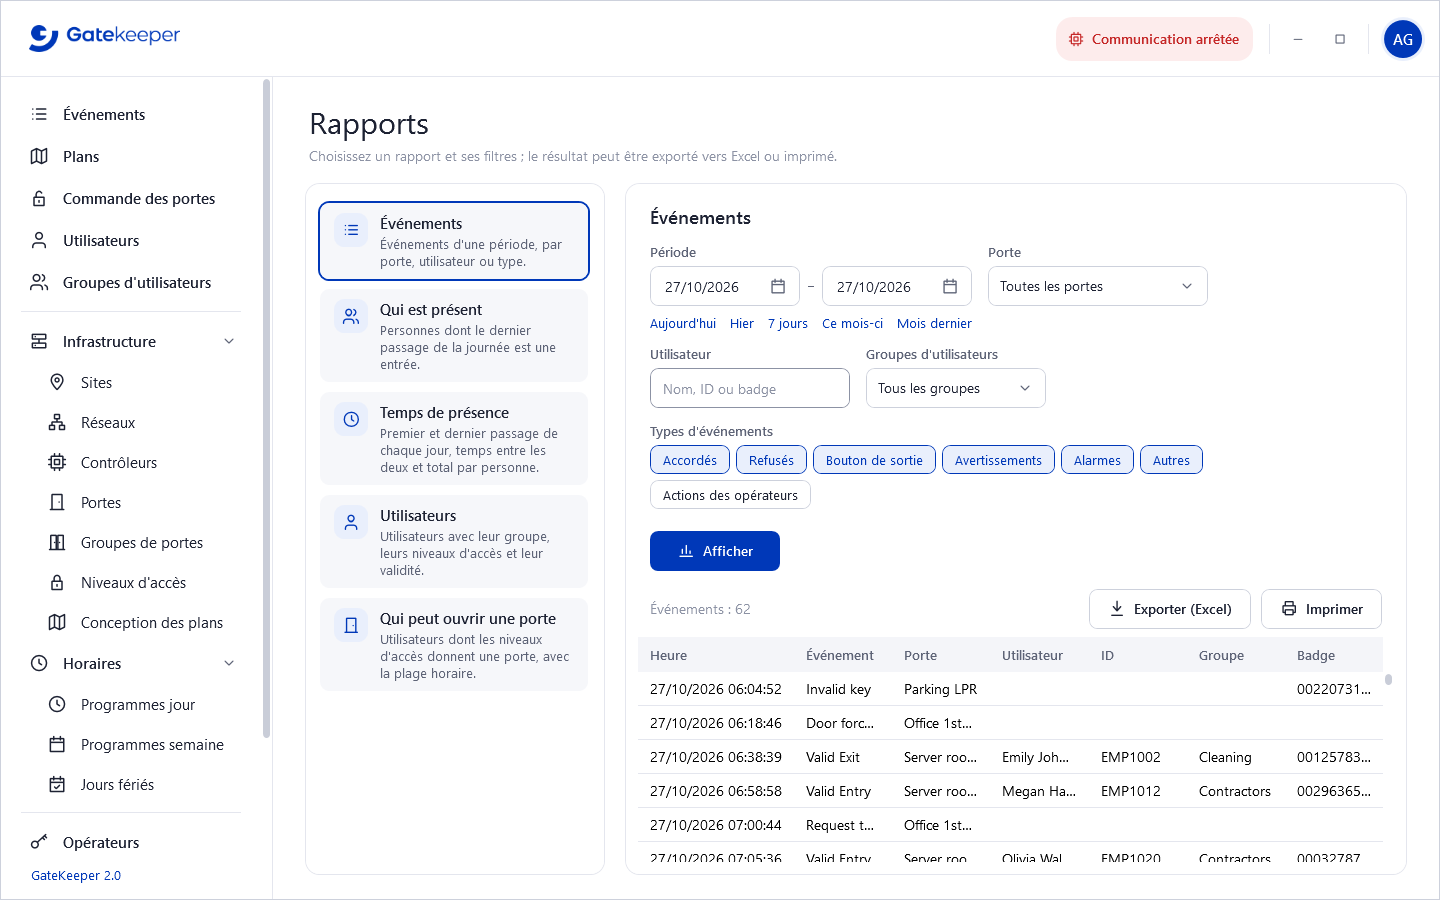
Task: Select the Qui est présent report
Action: (x=454, y=336)
